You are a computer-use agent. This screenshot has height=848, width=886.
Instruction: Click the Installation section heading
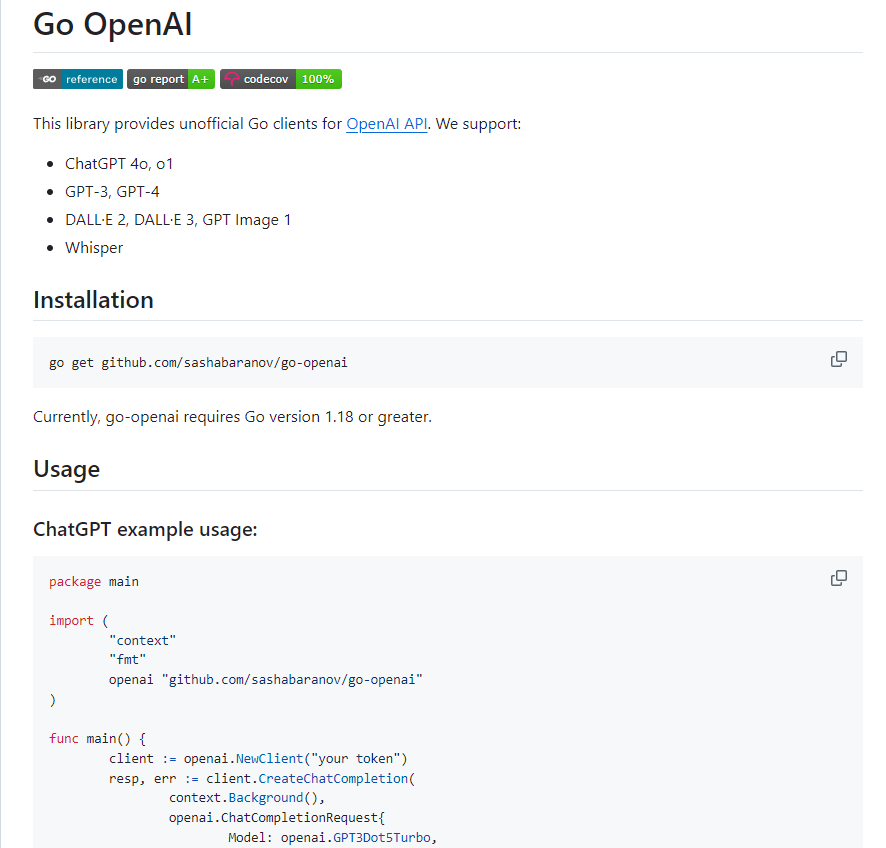pos(93,300)
